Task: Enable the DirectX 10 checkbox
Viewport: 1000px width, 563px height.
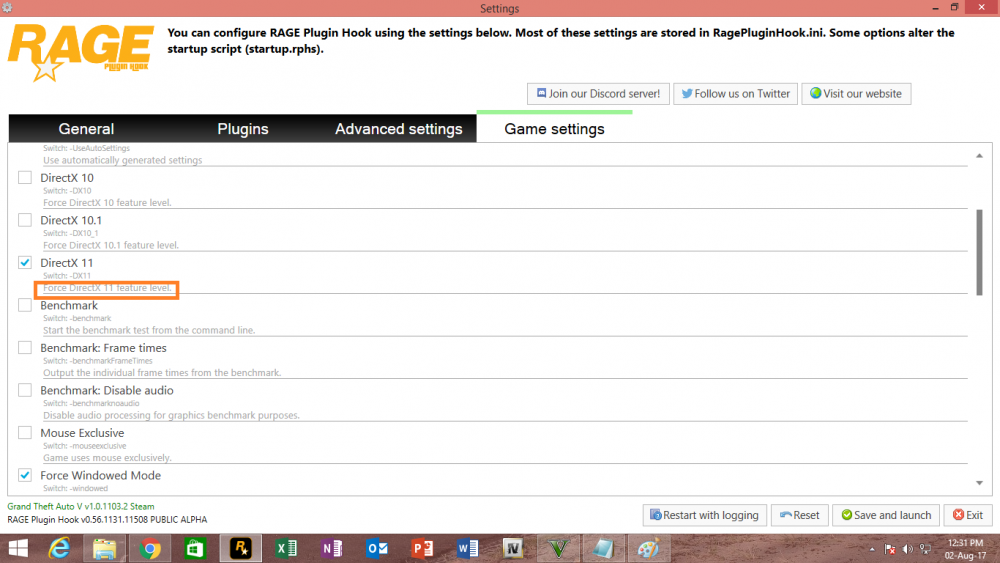Action: [25, 177]
